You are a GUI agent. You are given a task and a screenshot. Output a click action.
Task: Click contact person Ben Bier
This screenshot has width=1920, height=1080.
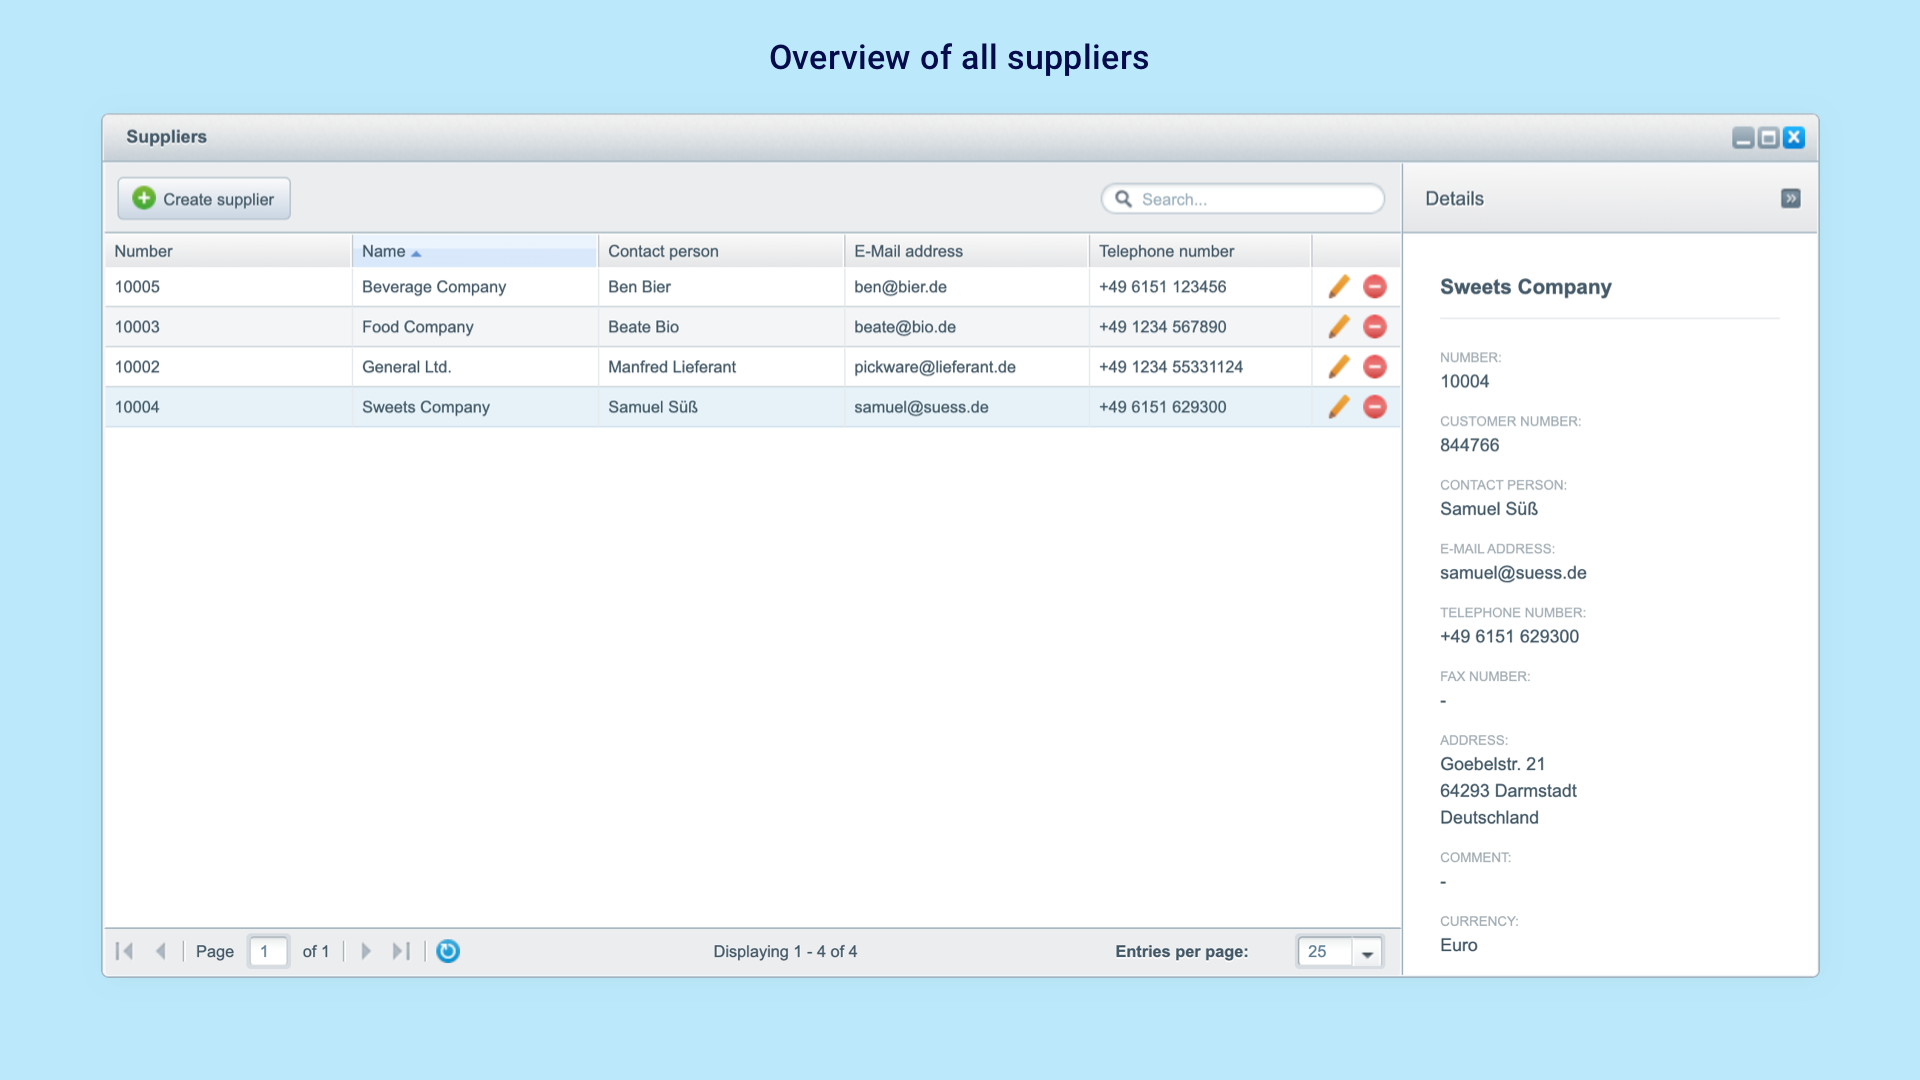(x=720, y=287)
